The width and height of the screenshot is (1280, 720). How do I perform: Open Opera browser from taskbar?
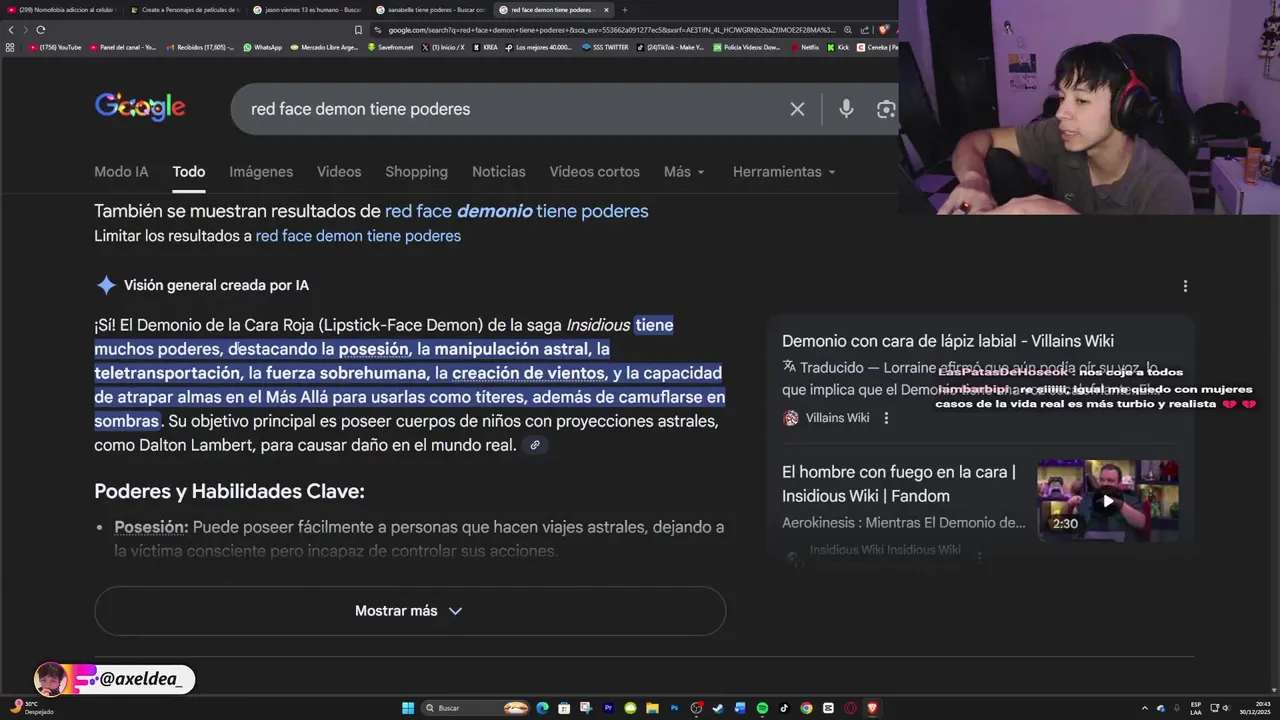point(850,708)
